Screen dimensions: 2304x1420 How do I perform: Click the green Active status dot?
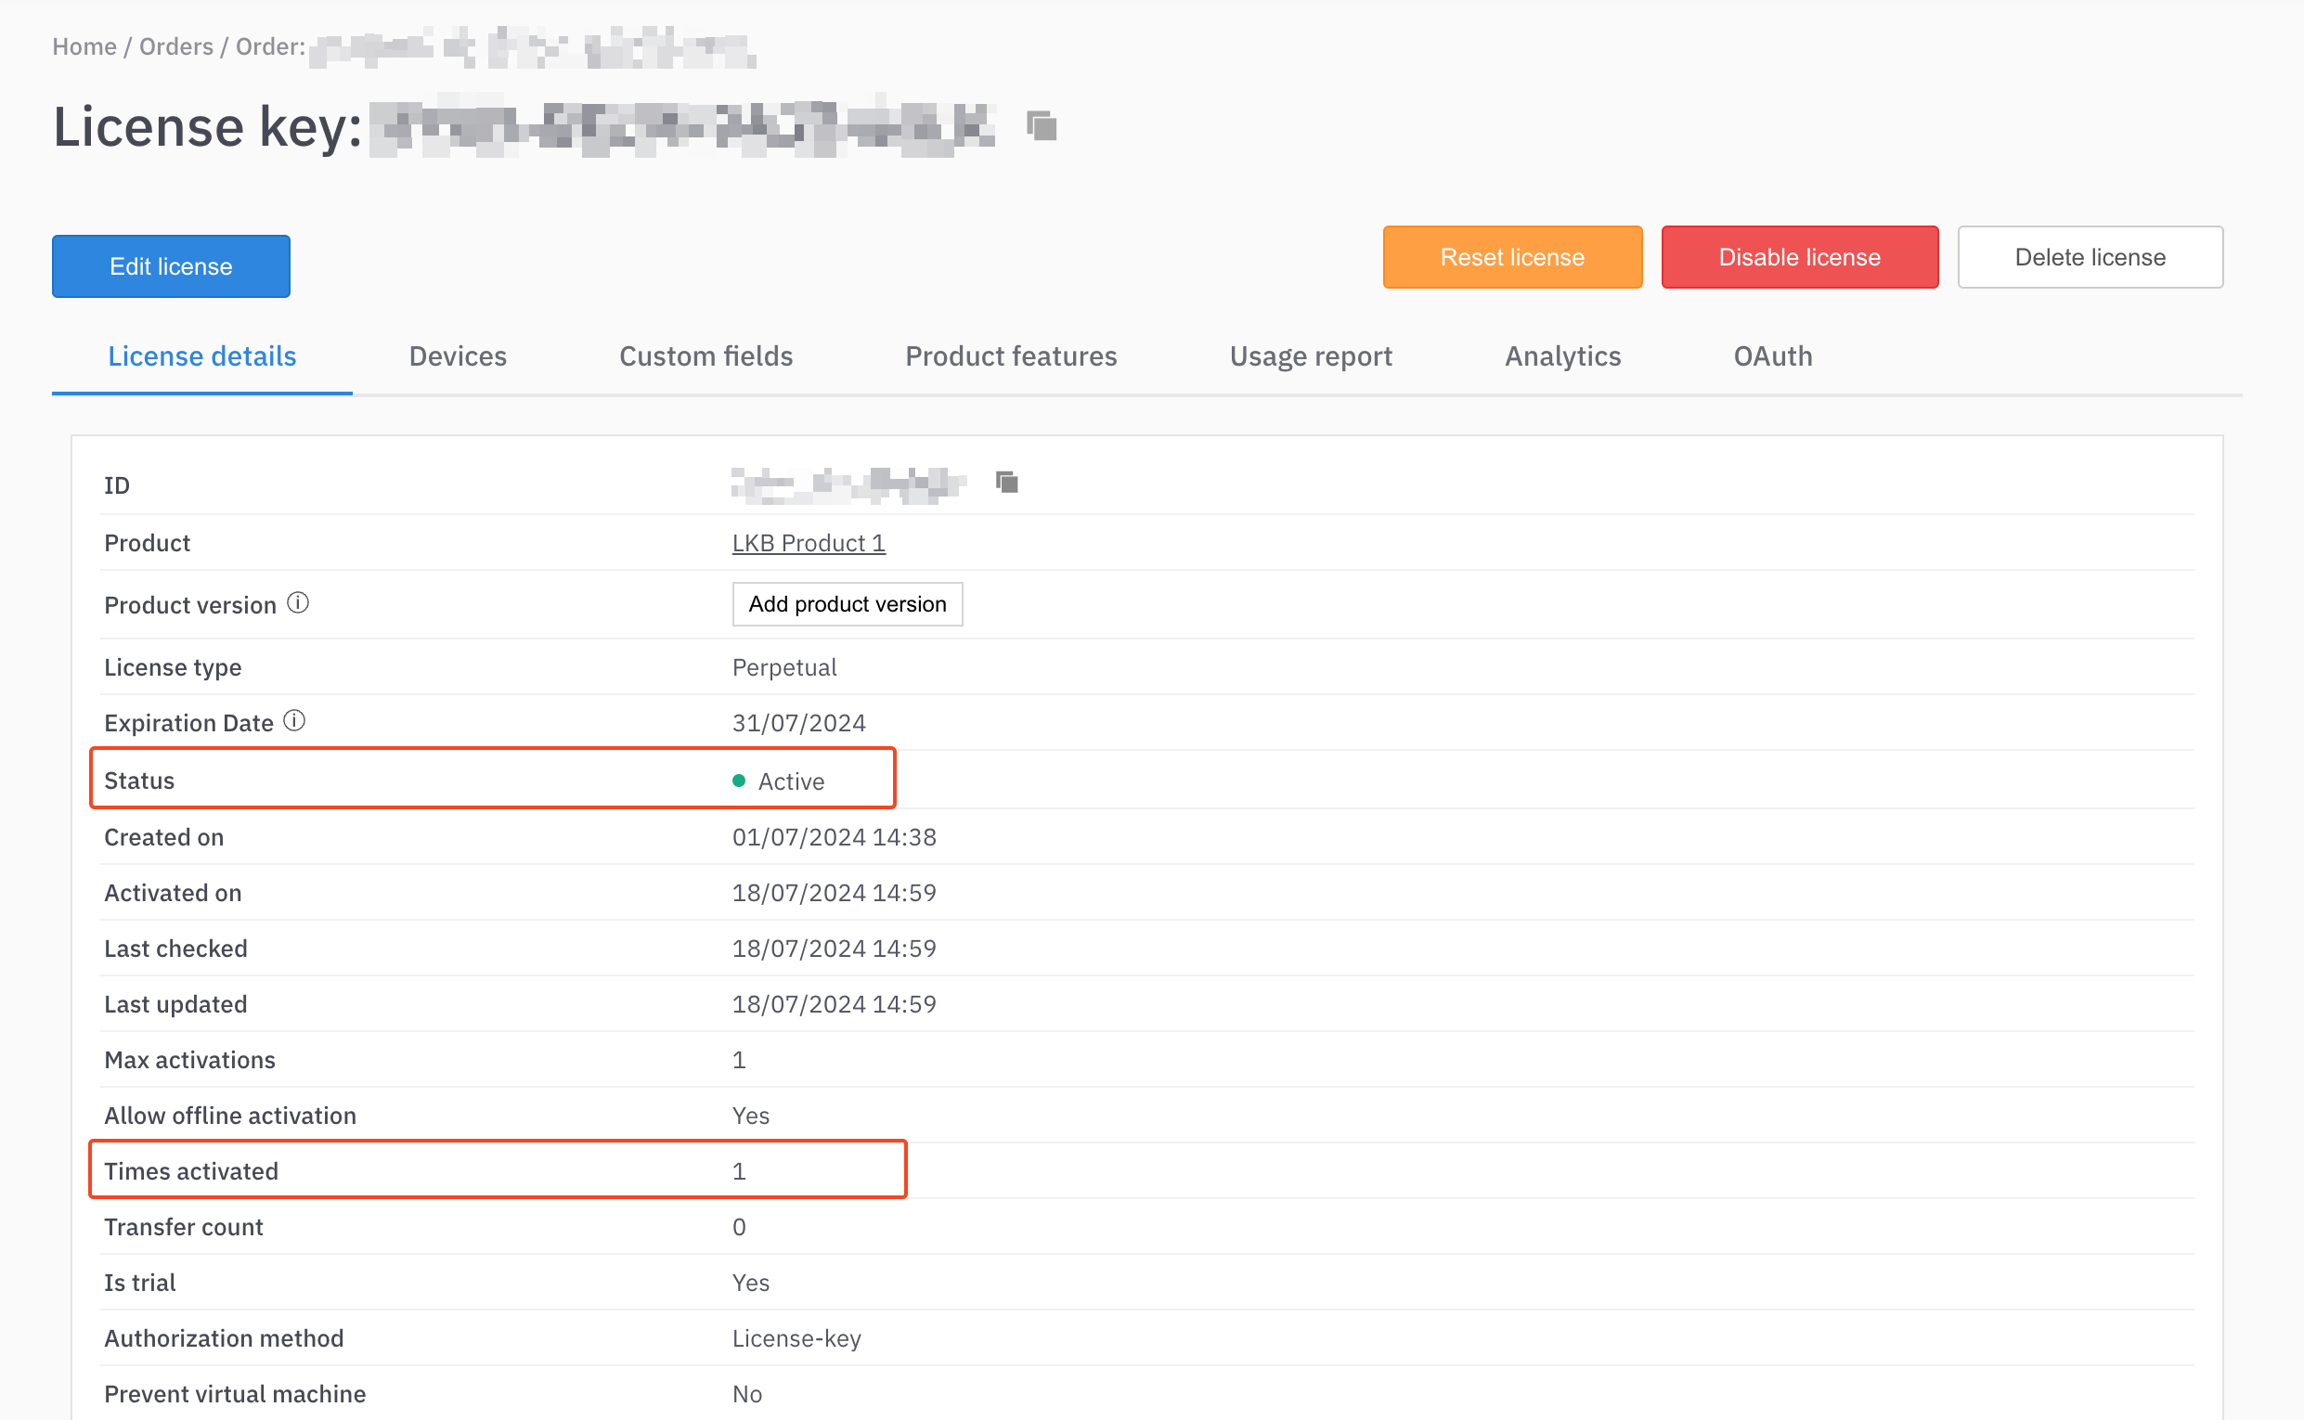739,781
